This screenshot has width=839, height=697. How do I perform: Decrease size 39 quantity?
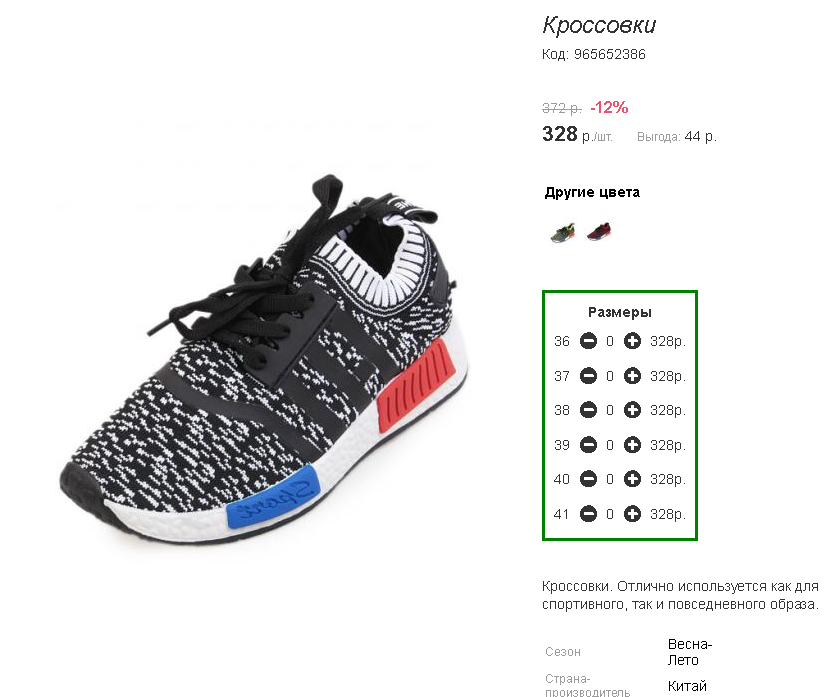pos(588,445)
